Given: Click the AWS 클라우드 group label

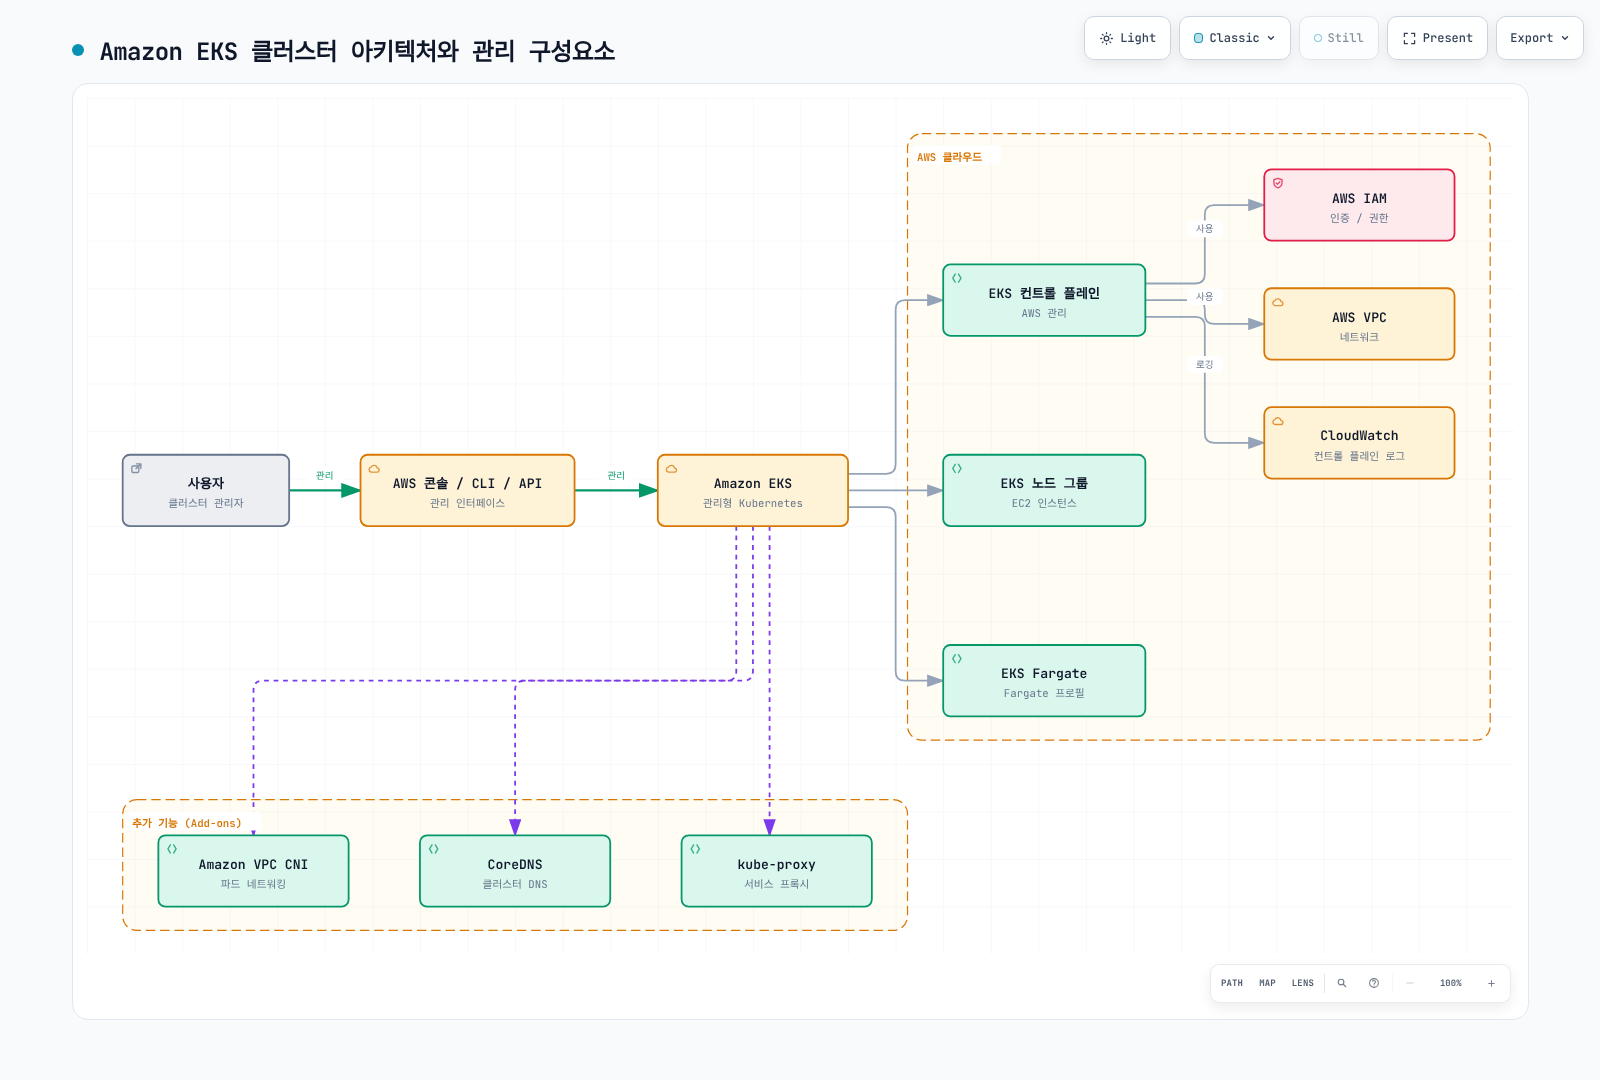Looking at the screenshot, I should (x=950, y=157).
